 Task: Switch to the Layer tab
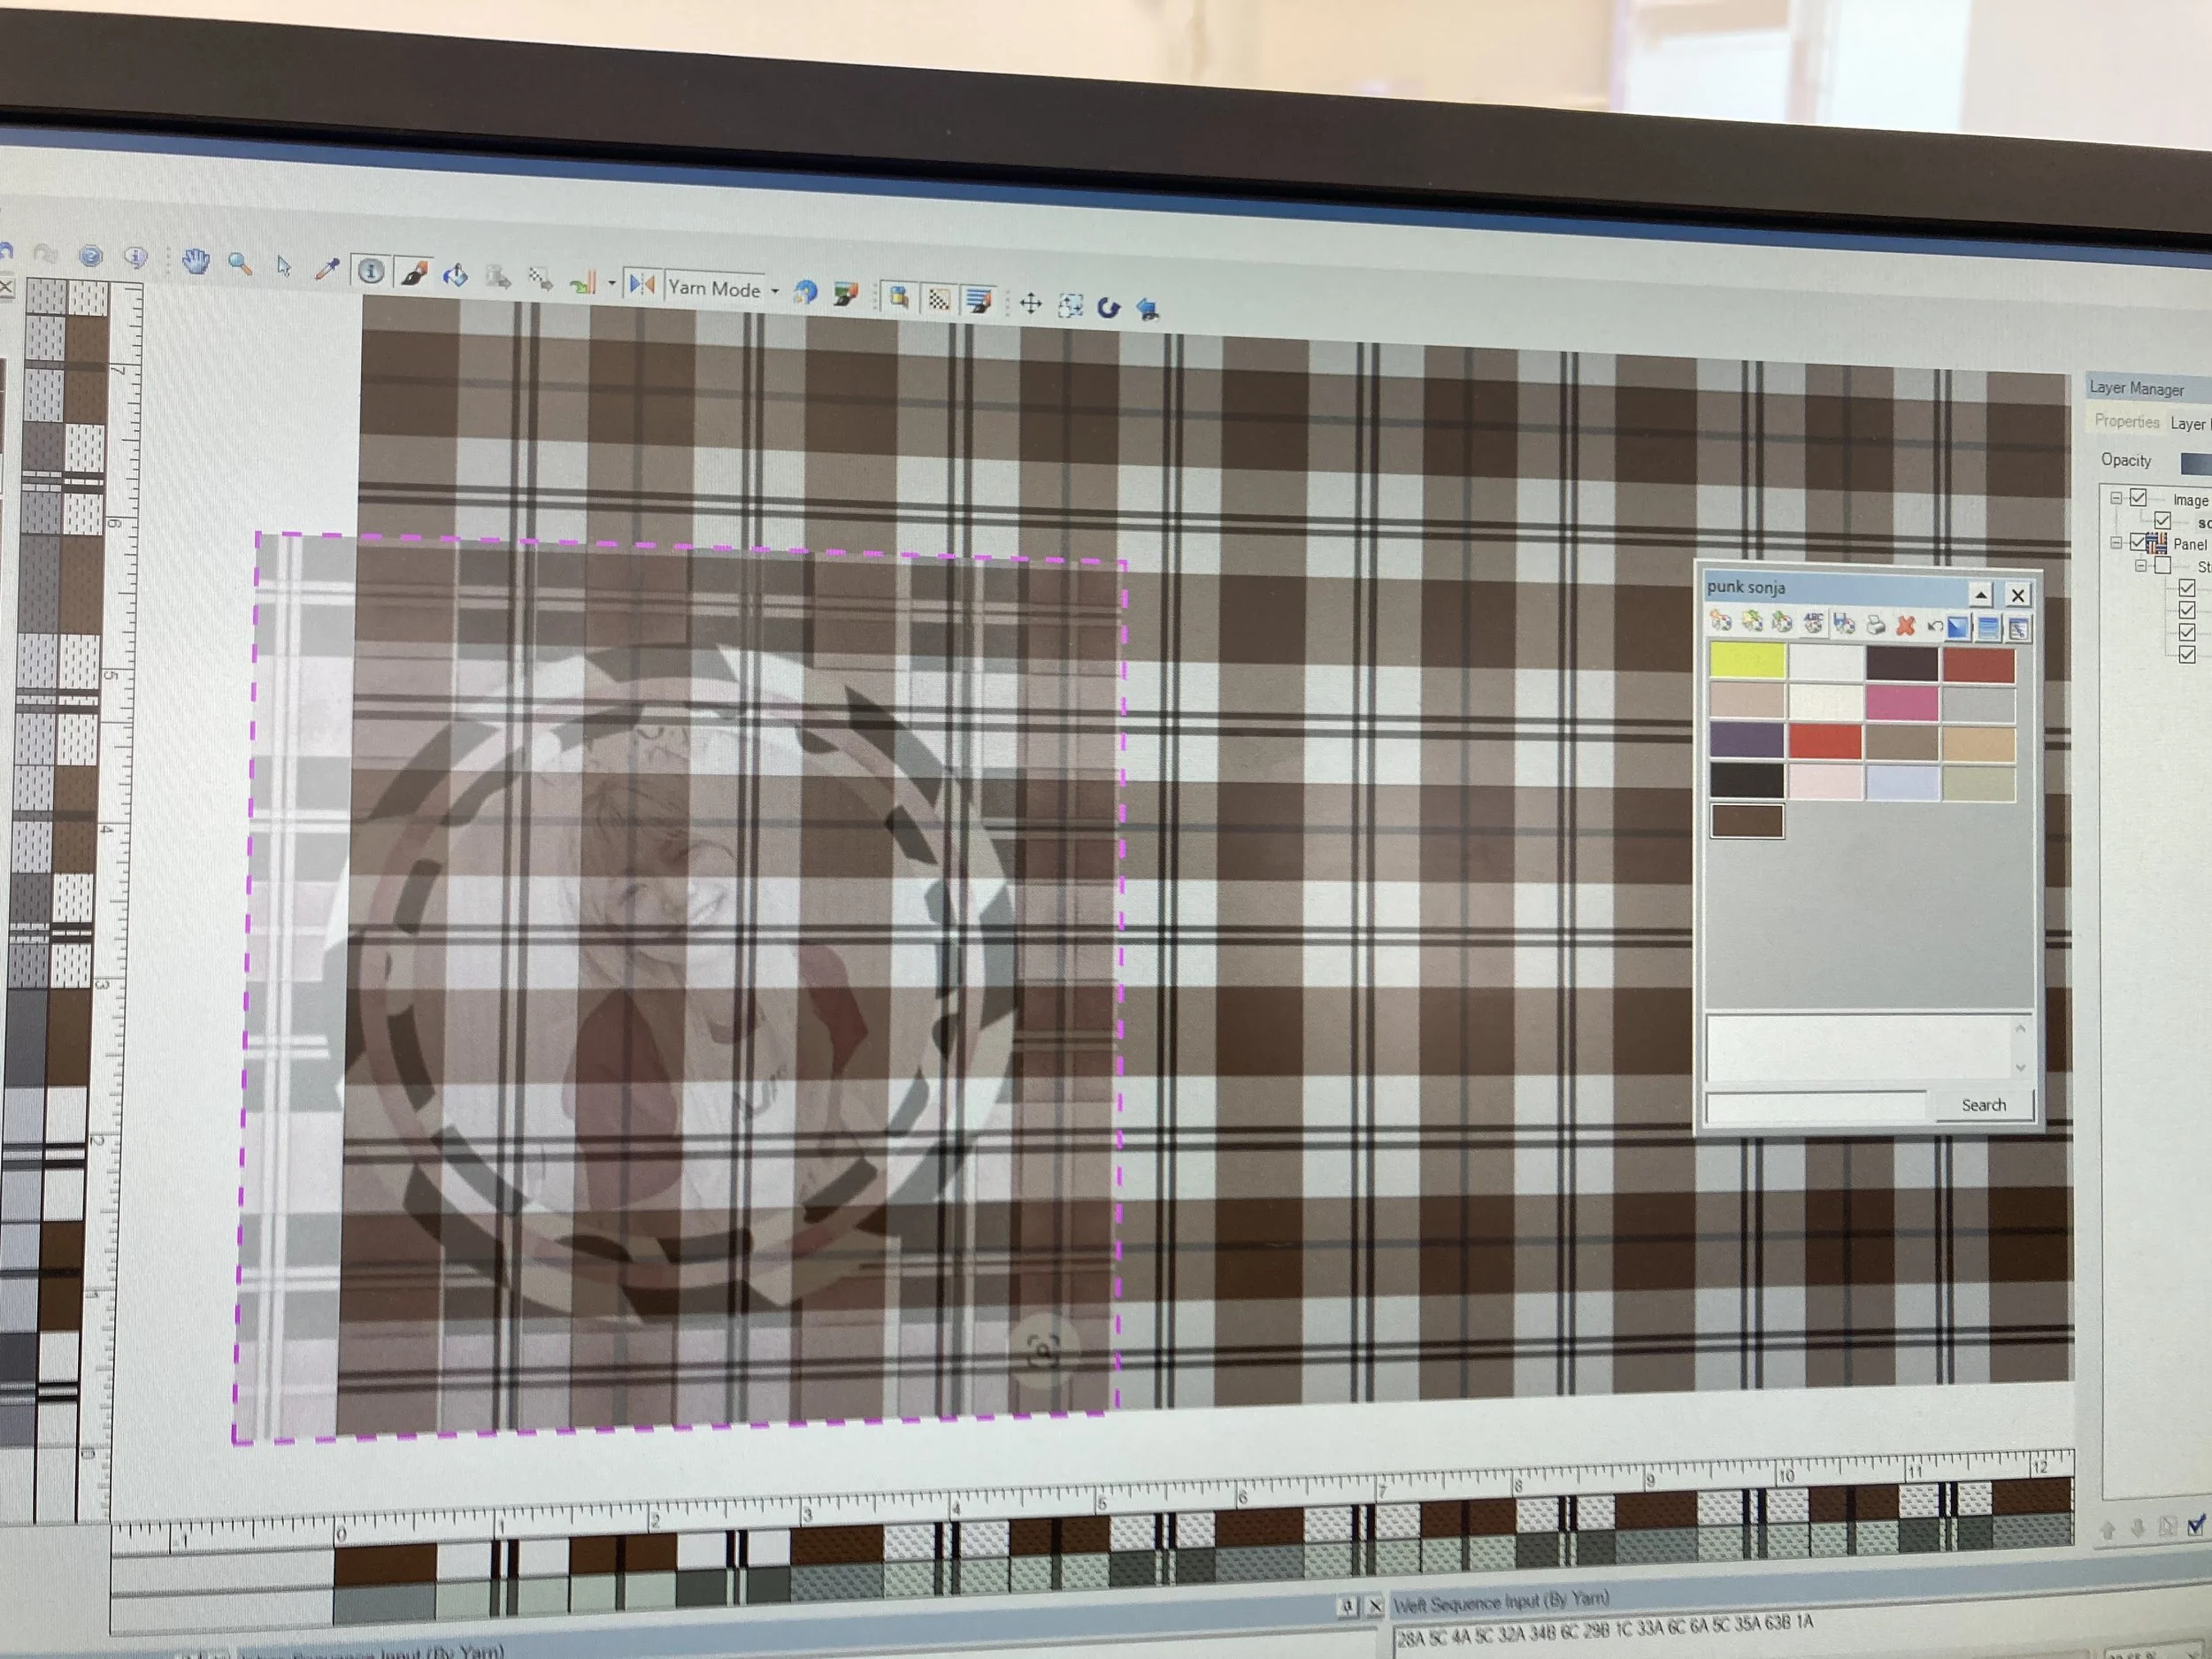tap(2188, 424)
